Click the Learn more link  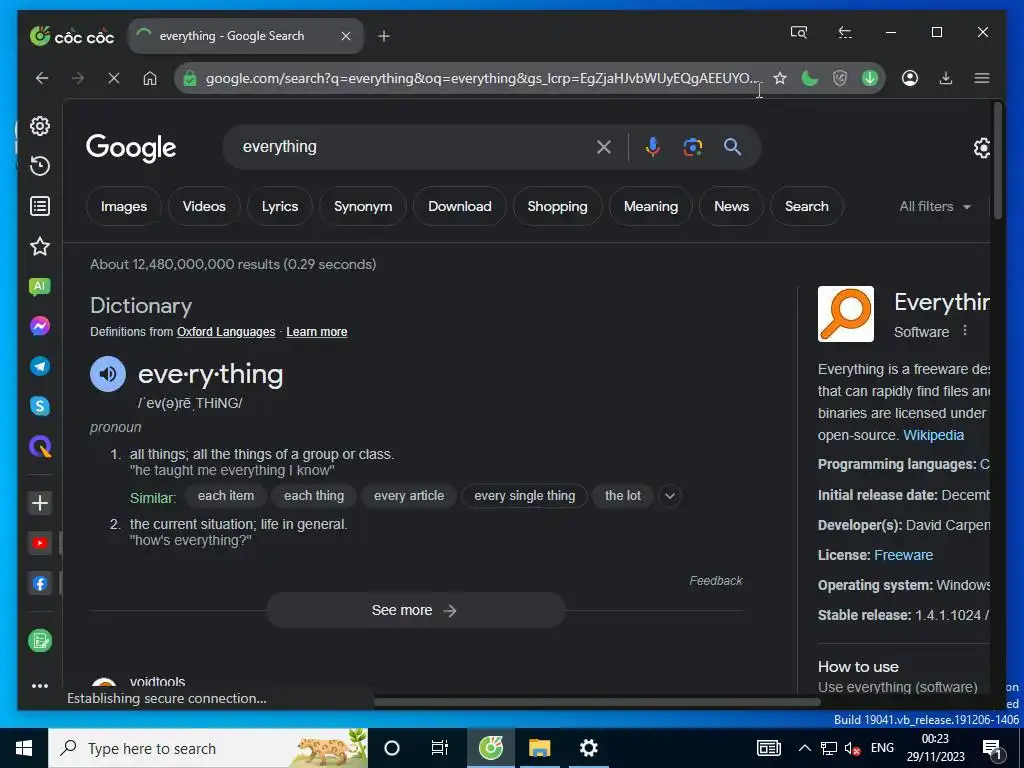pyautogui.click(x=317, y=332)
